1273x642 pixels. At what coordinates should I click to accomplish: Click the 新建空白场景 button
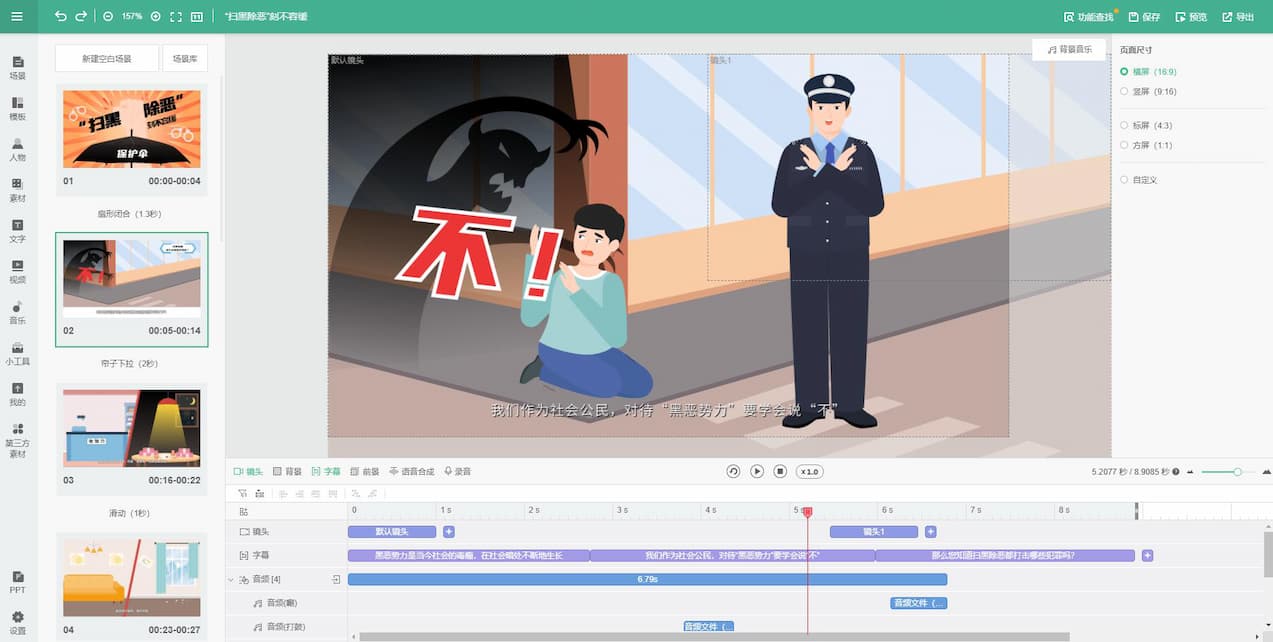(106, 59)
